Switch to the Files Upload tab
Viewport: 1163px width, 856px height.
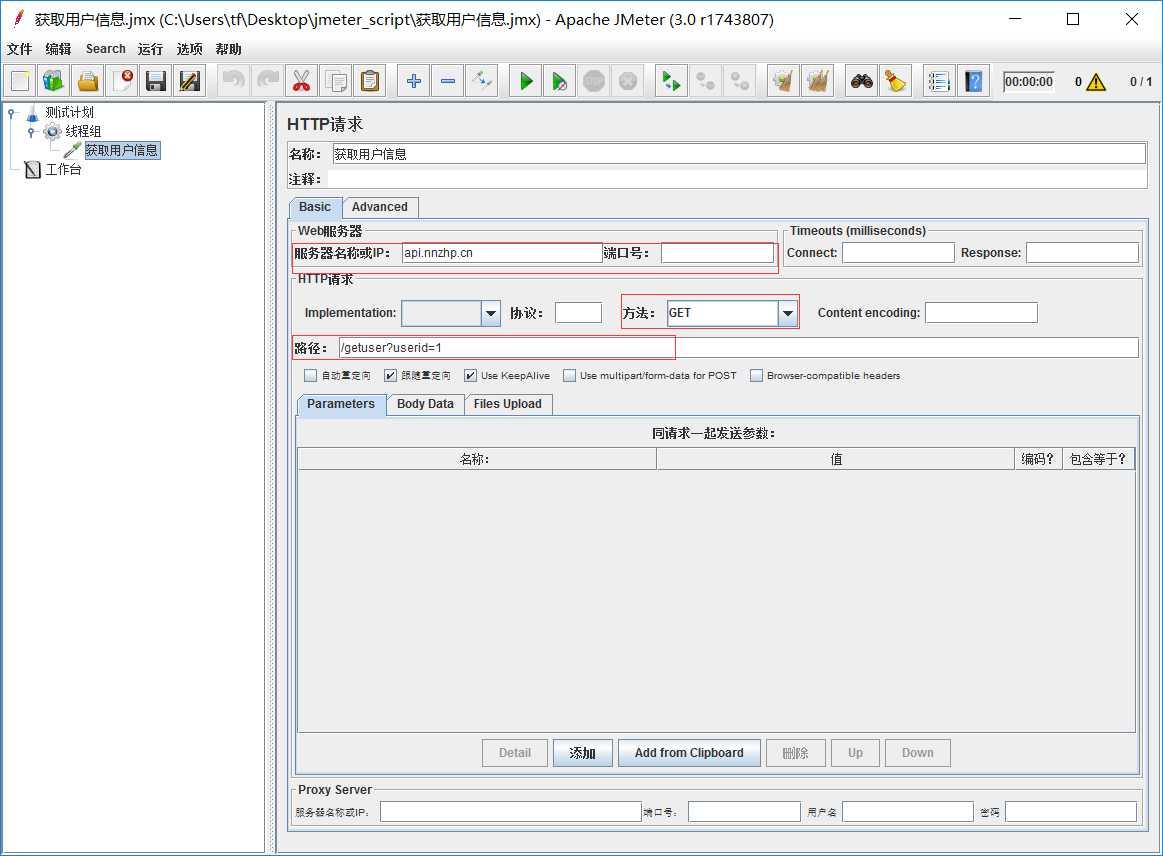[507, 404]
